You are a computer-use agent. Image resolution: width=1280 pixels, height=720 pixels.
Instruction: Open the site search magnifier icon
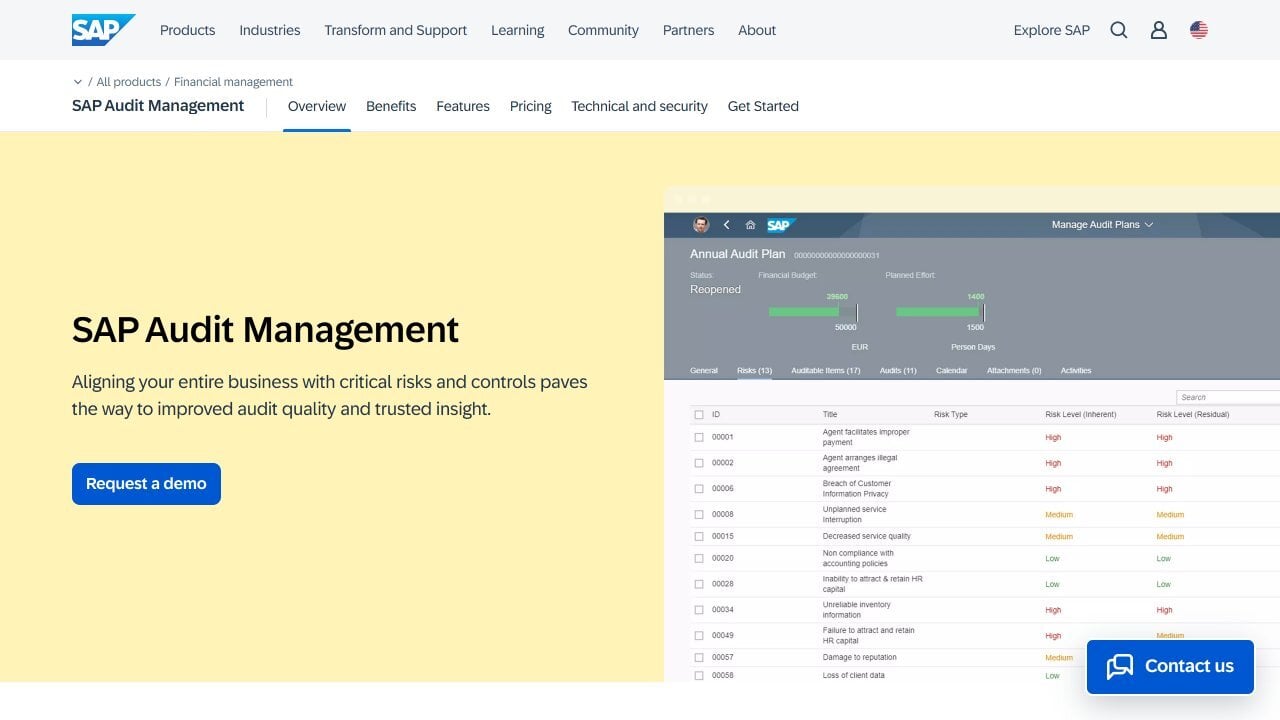[x=1118, y=30]
